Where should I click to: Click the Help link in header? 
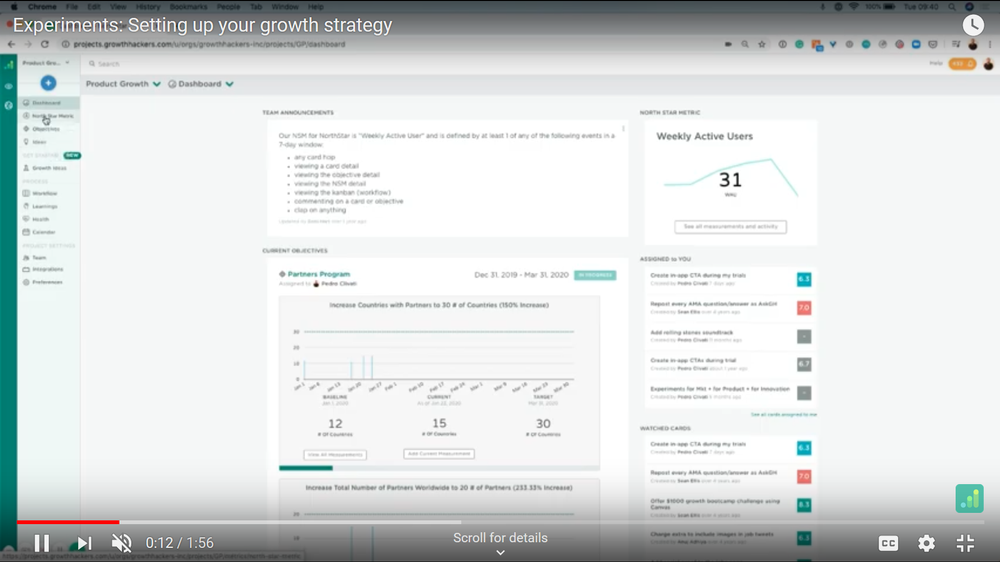(x=936, y=63)
